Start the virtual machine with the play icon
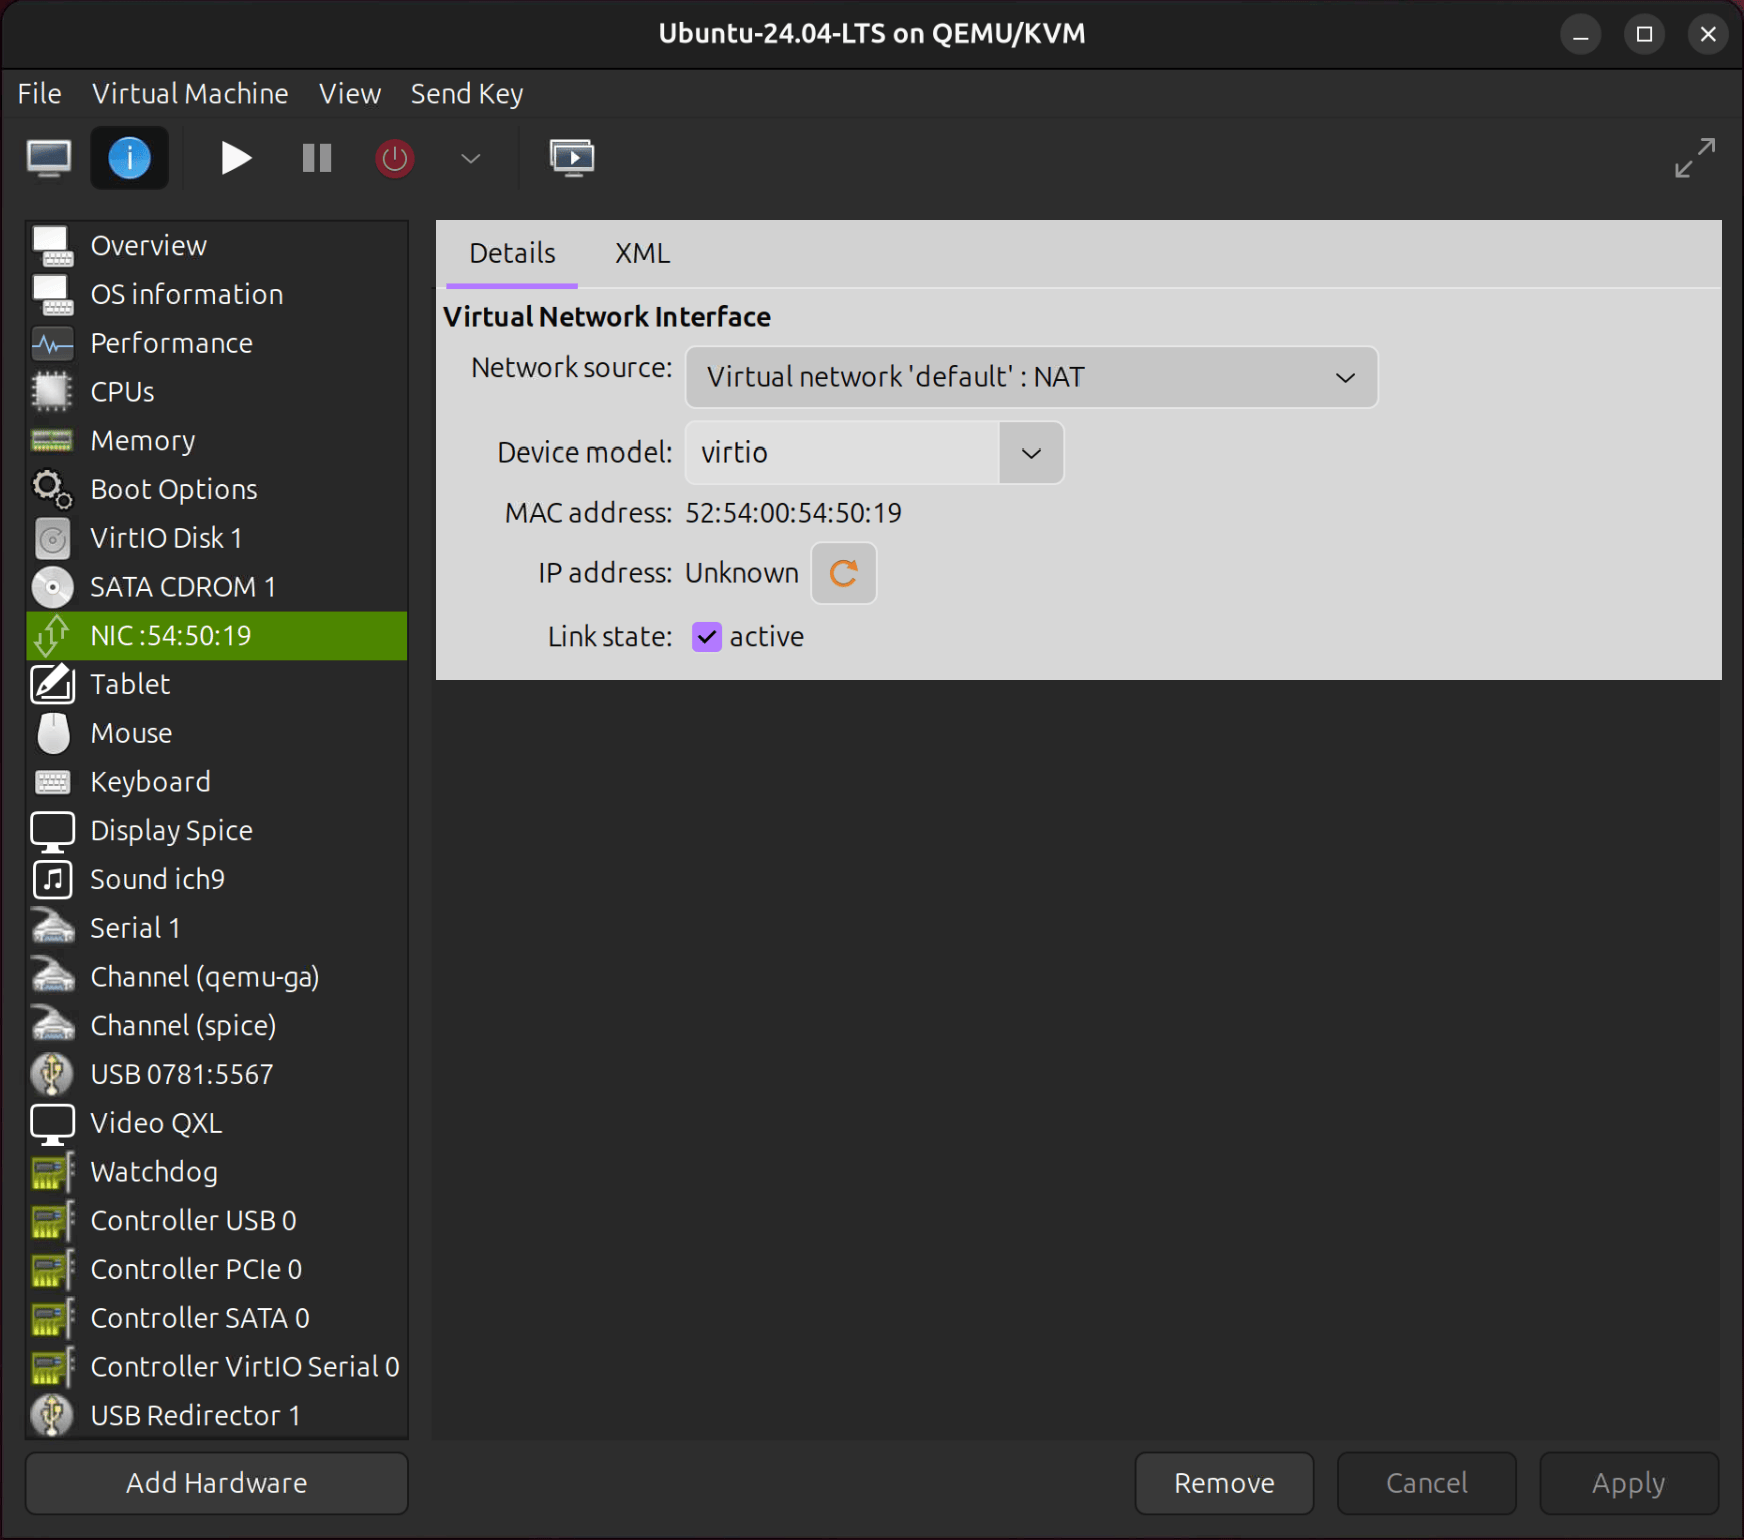The width and height of the screenshot is (1744, 1540). [236, 158]
